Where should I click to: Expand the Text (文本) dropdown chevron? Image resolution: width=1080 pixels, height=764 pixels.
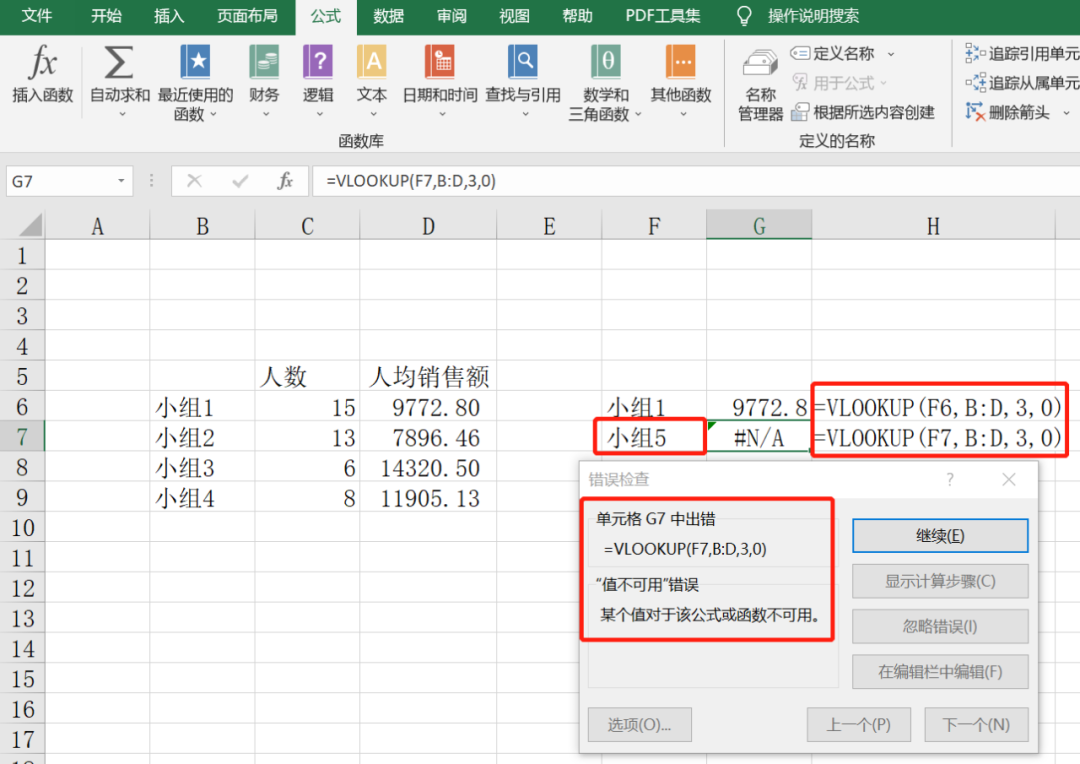tap(373, 114)
